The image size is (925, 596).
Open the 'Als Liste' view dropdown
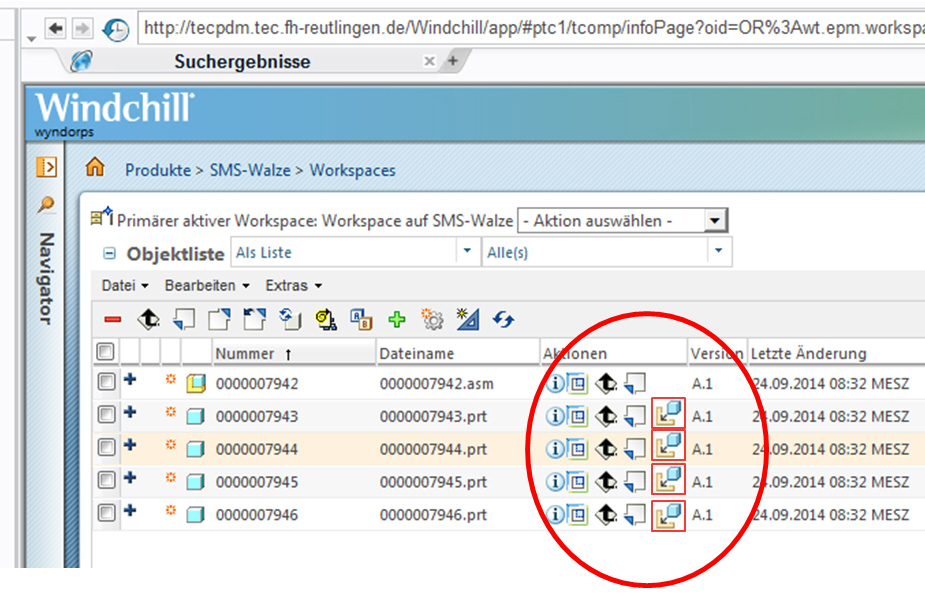pyautogui.click(x=354, y=252)
